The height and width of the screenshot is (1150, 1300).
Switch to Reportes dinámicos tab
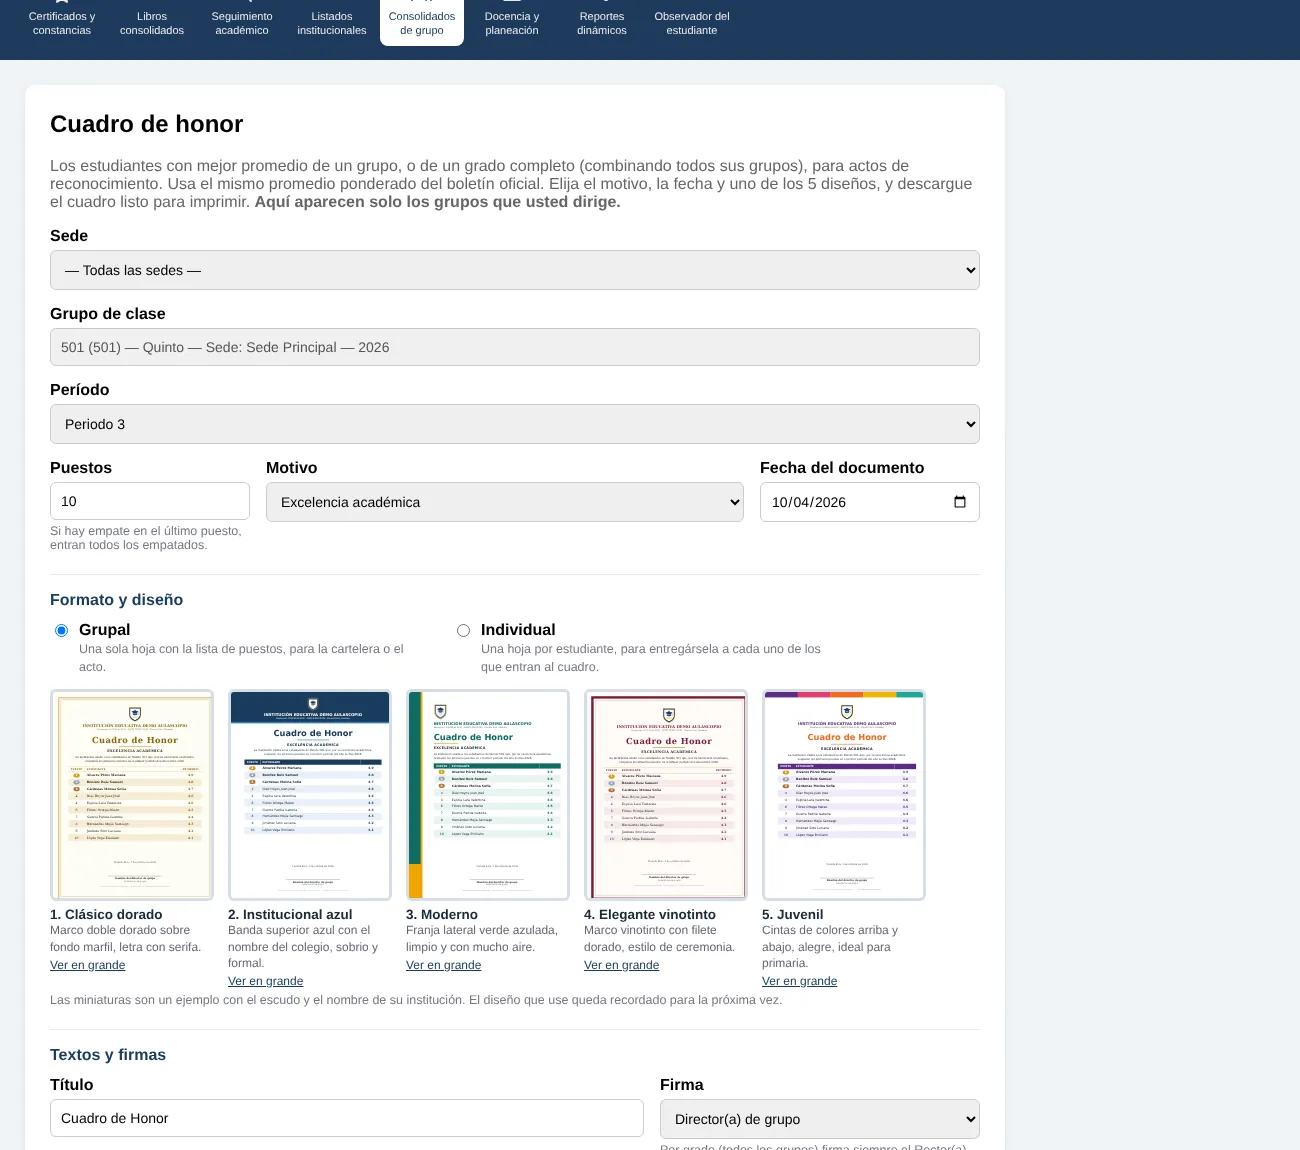(x=602, y=23)
